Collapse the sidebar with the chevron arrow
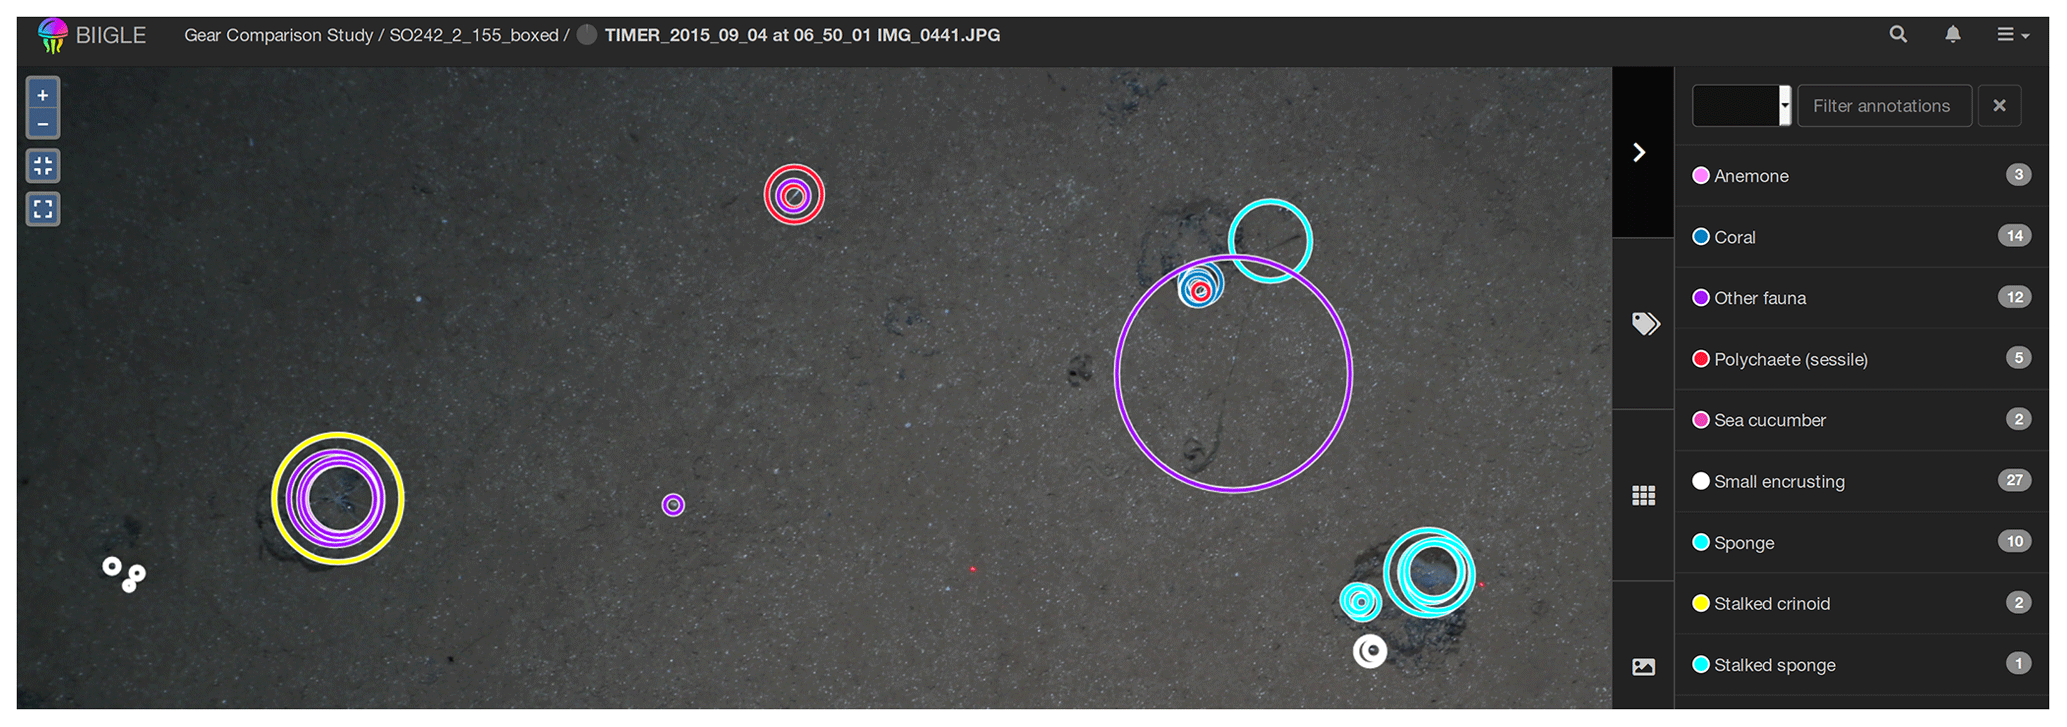The height and width of the screenshot is (727, 2067). [1639, 152]
